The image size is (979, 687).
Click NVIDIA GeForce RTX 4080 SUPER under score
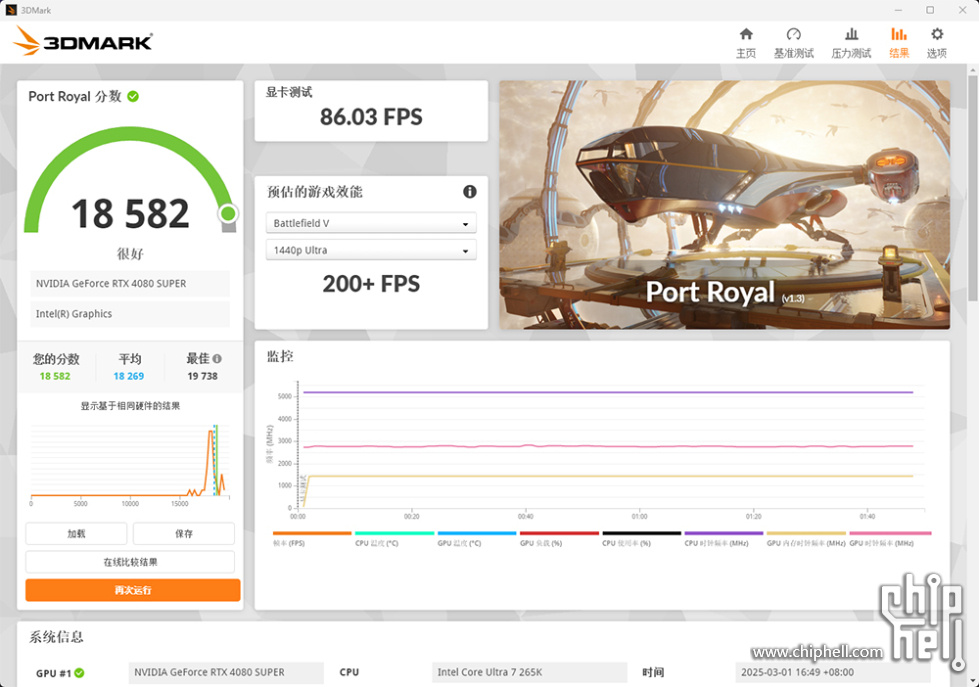click(130, 284)
